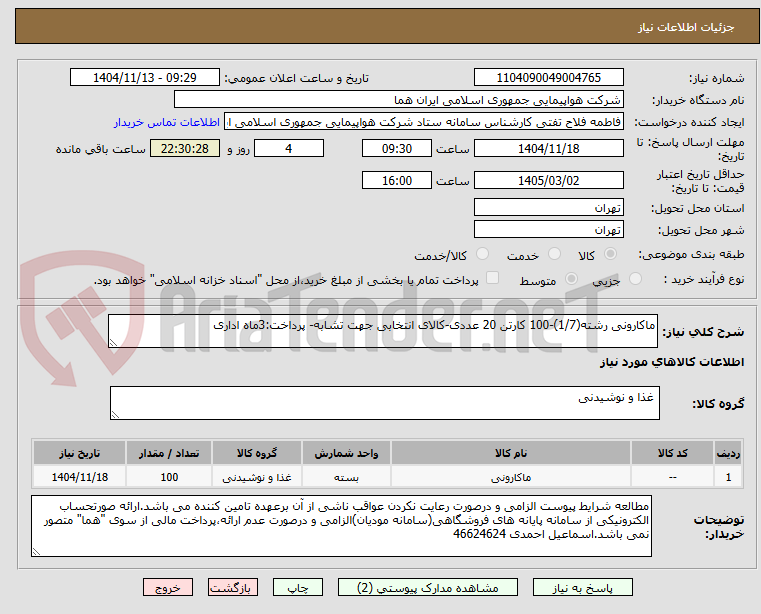The width and height of the screenshot is (761, 614).
Task: Click the validity time 16:00 field
Action: click(397, 181)
